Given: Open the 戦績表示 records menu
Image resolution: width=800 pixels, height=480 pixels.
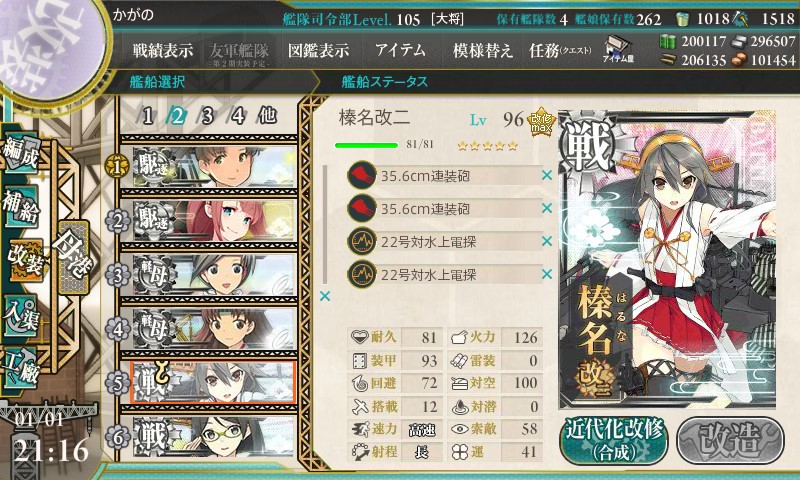Looking at the screenshot, I should pyautogui.click(x=163, y=50).
